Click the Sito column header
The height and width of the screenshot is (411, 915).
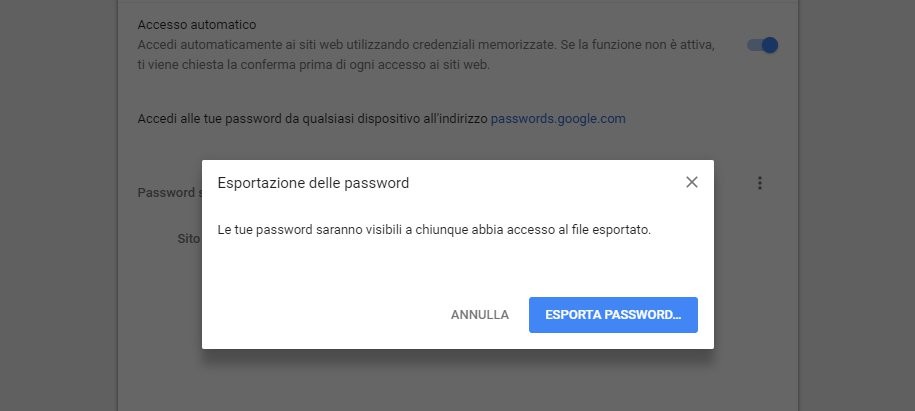pos(188,239)
